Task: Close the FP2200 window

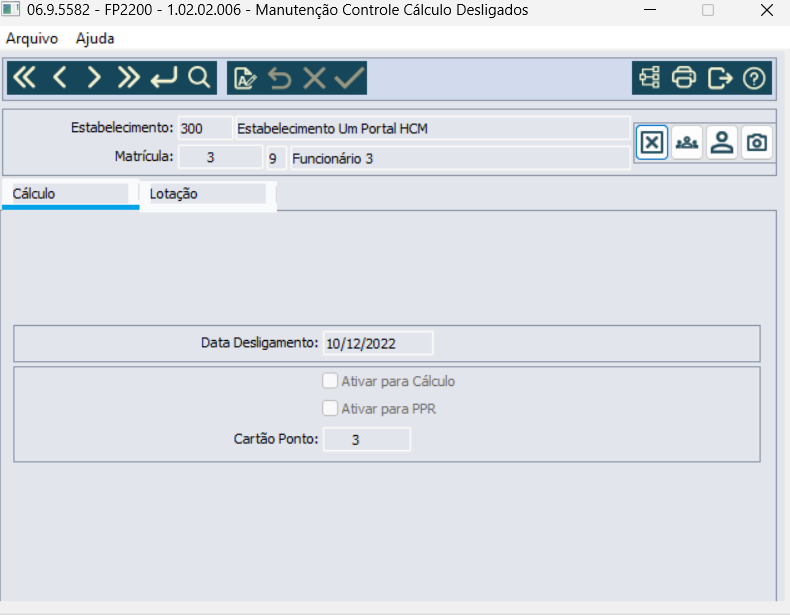Action: click(x=767, y=10)
